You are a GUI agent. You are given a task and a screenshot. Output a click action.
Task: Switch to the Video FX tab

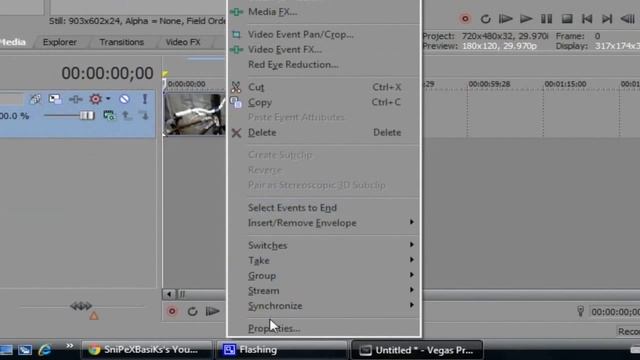[183, 42]
